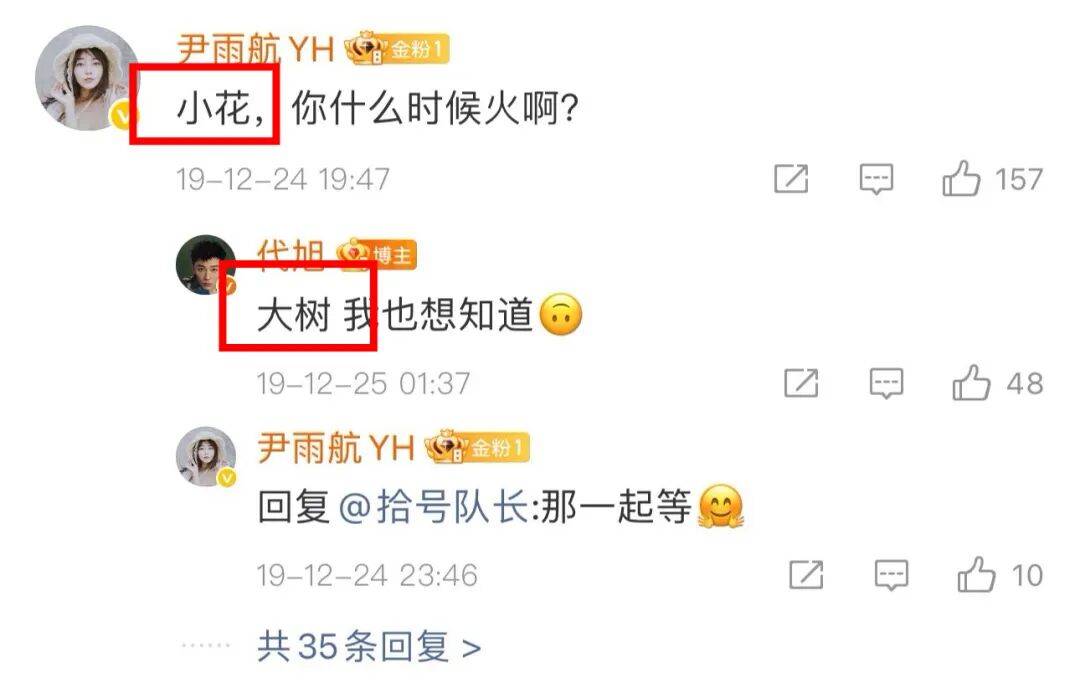Open the @拾号队长 mention link
Viewport: 1080px width, 688px height.
point(434,508)
